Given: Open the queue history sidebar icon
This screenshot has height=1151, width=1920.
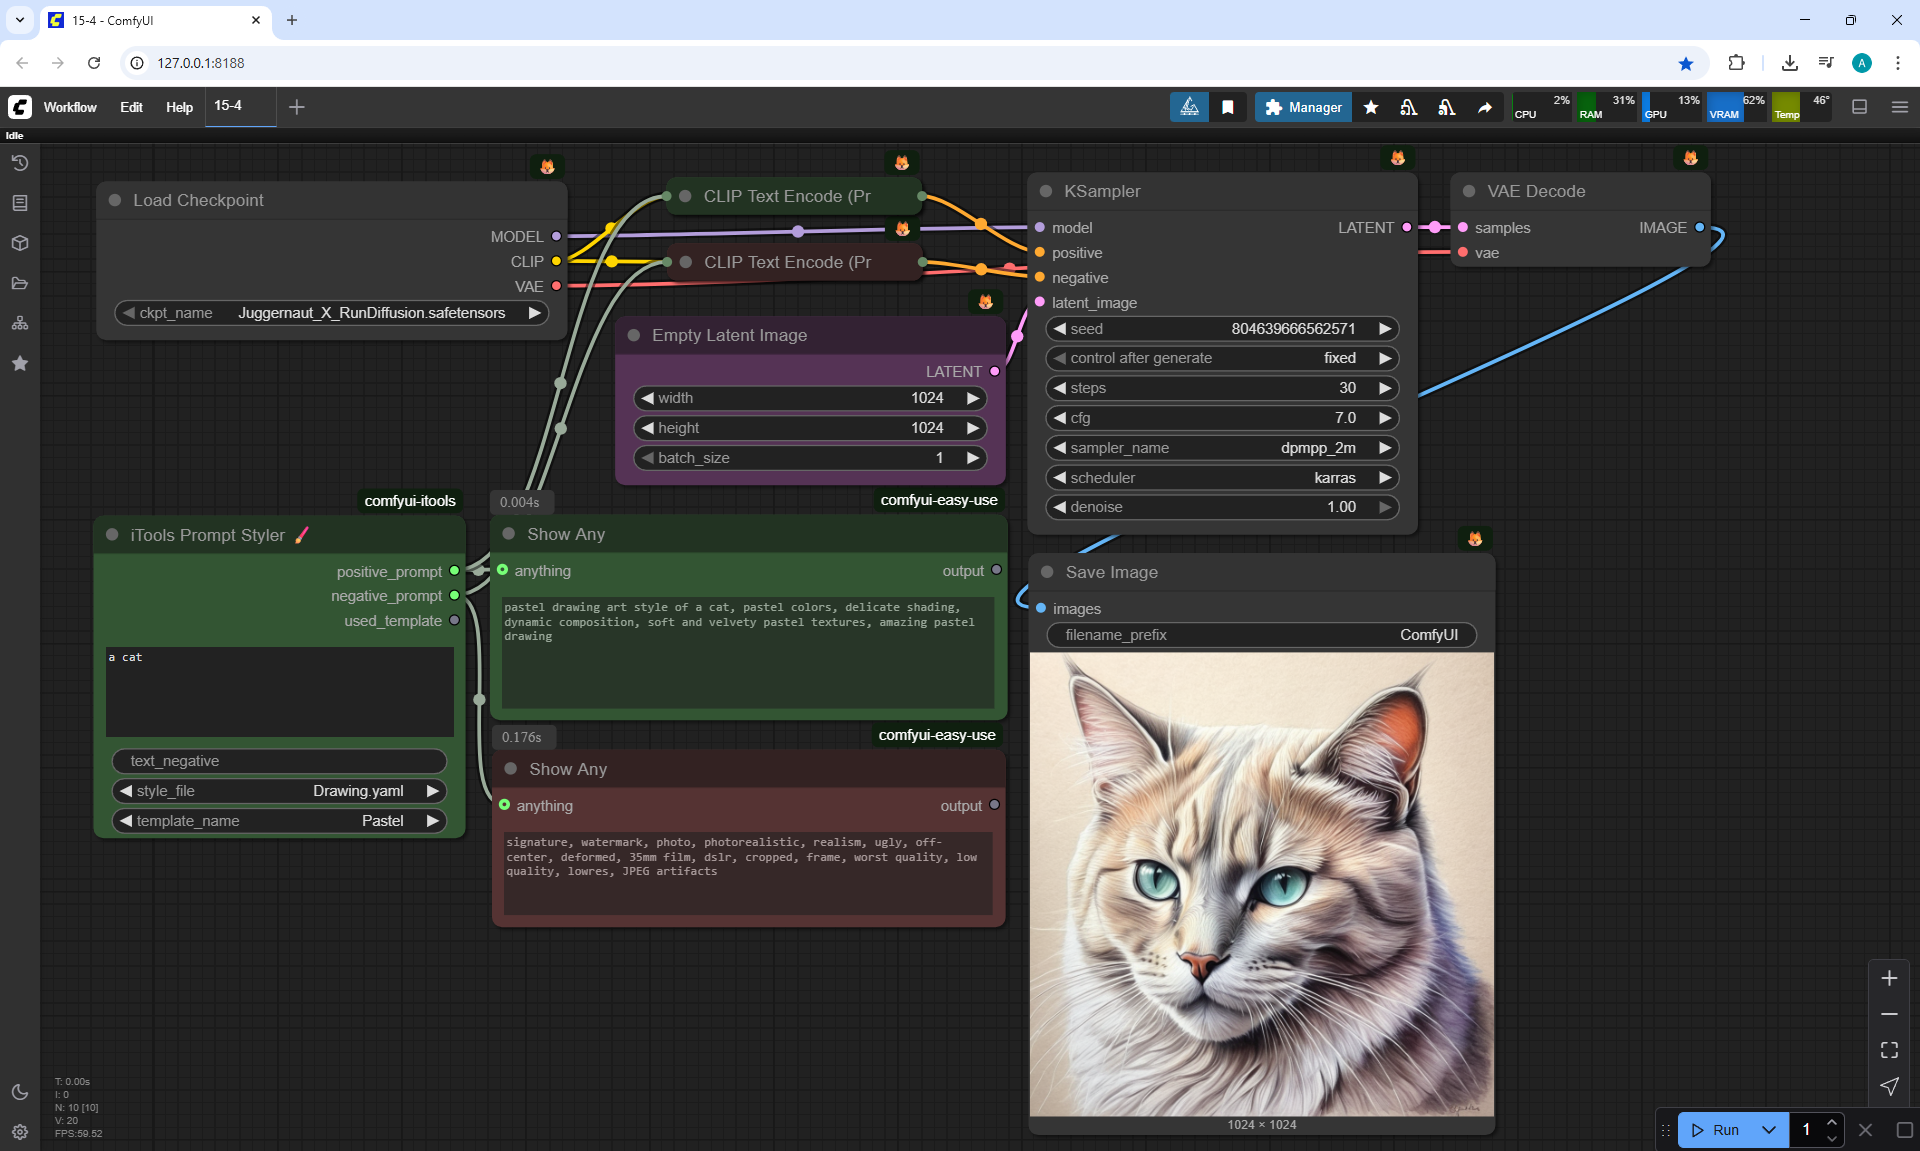Looking at the screenshot, I should [19, 163].
